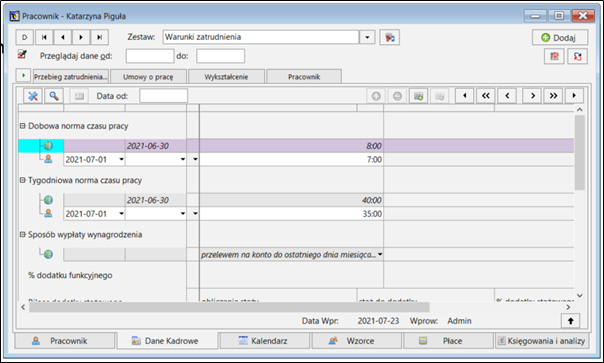Click the 35:00 value cell
The width and height of the screenshot is (604, 363).
point(291,213)
